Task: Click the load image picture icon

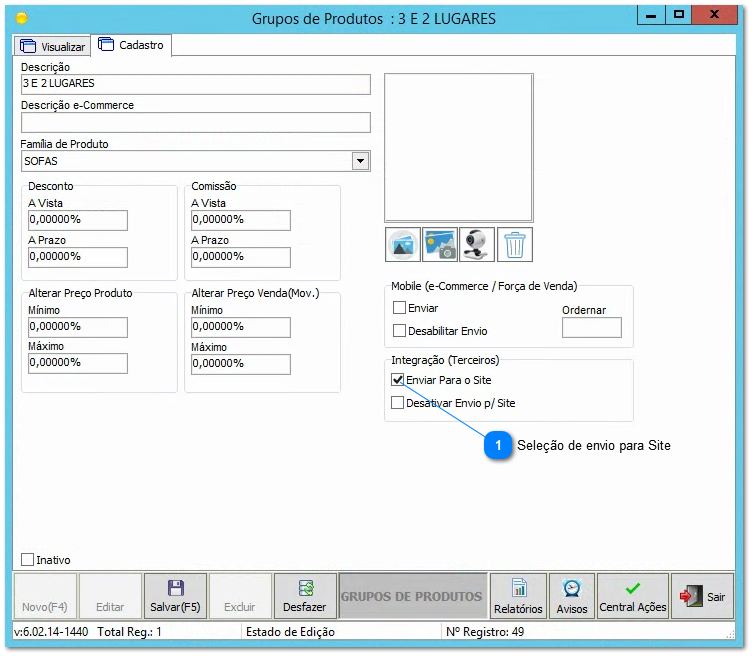Action: coord(402,245)
